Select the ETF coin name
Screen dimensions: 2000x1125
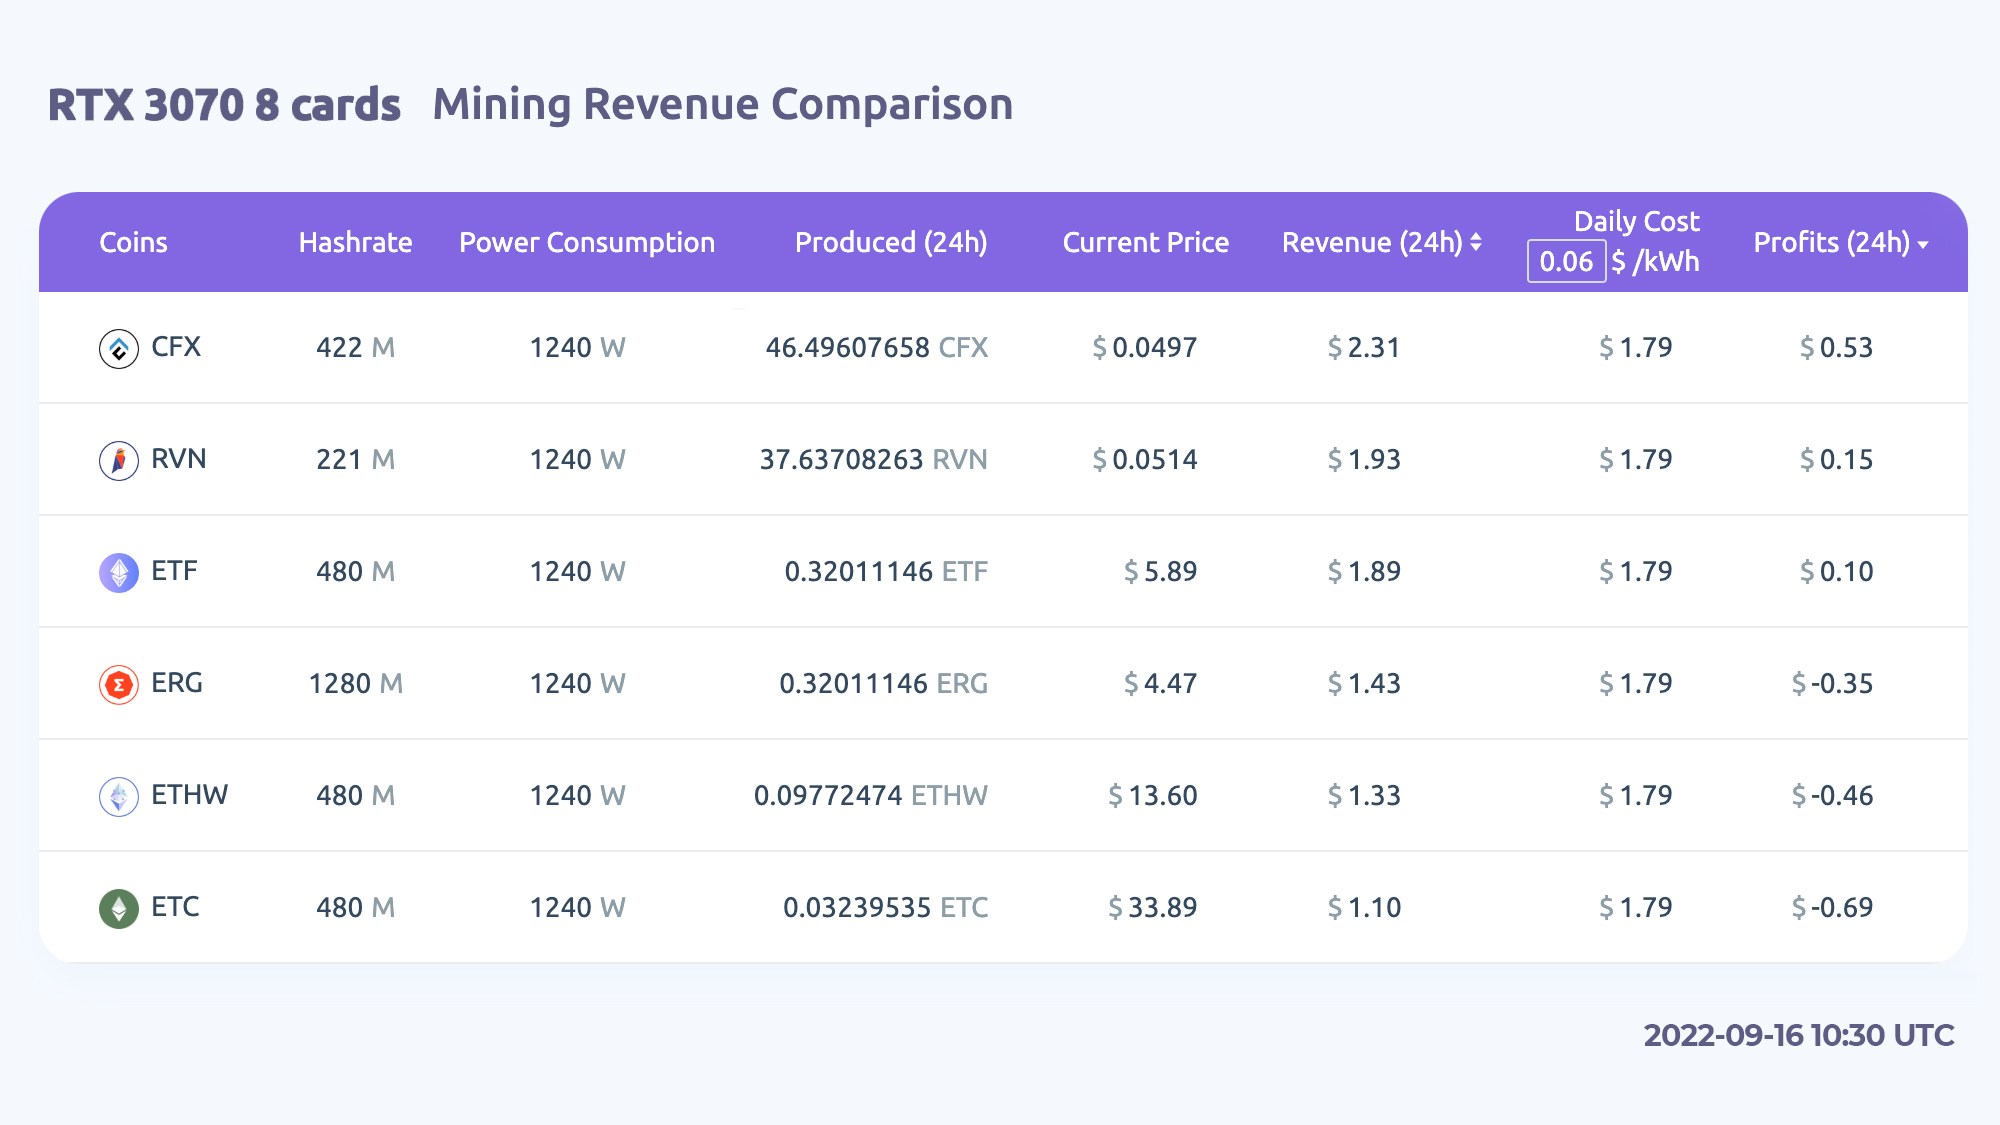[174, 571]
